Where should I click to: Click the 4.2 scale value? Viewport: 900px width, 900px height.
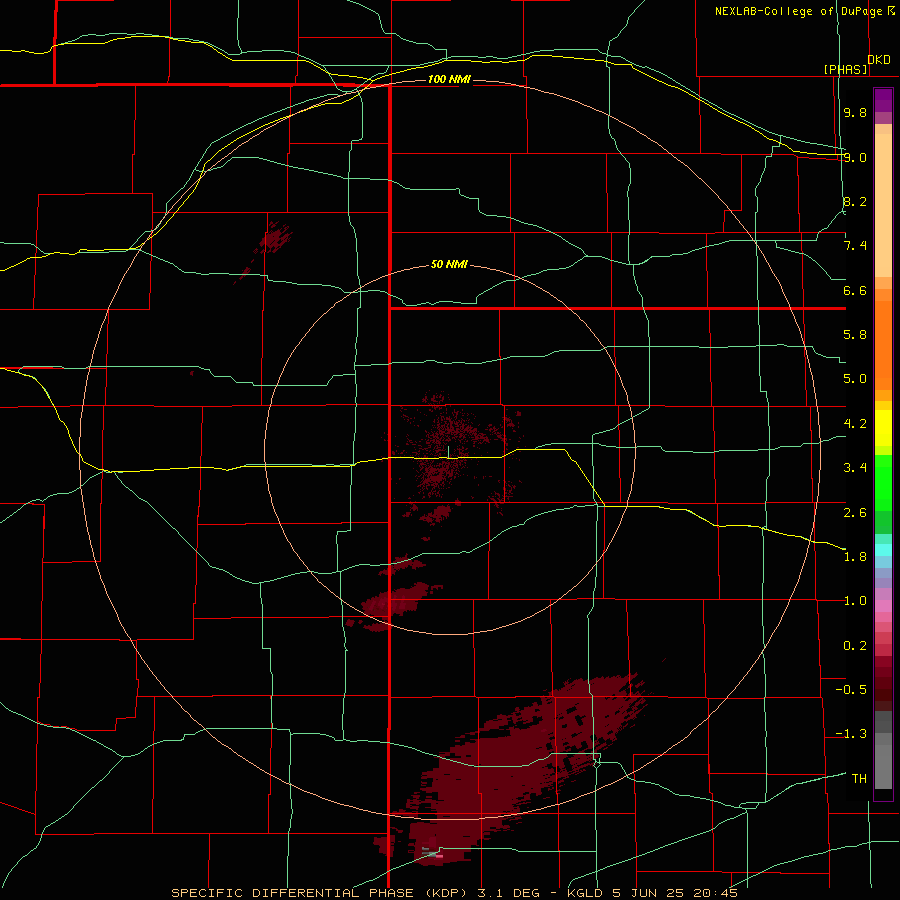point(855,424)
